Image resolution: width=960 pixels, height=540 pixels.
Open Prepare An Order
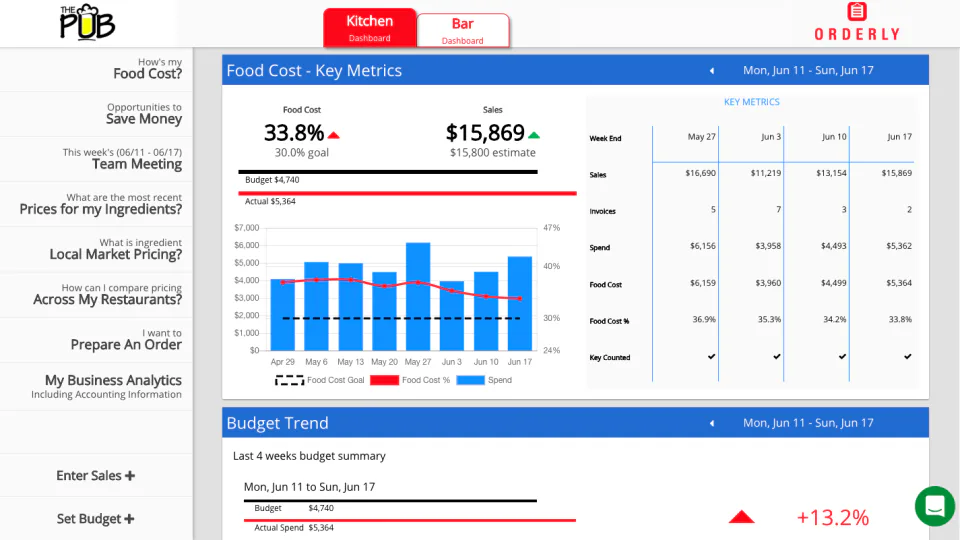pos(96,340)
